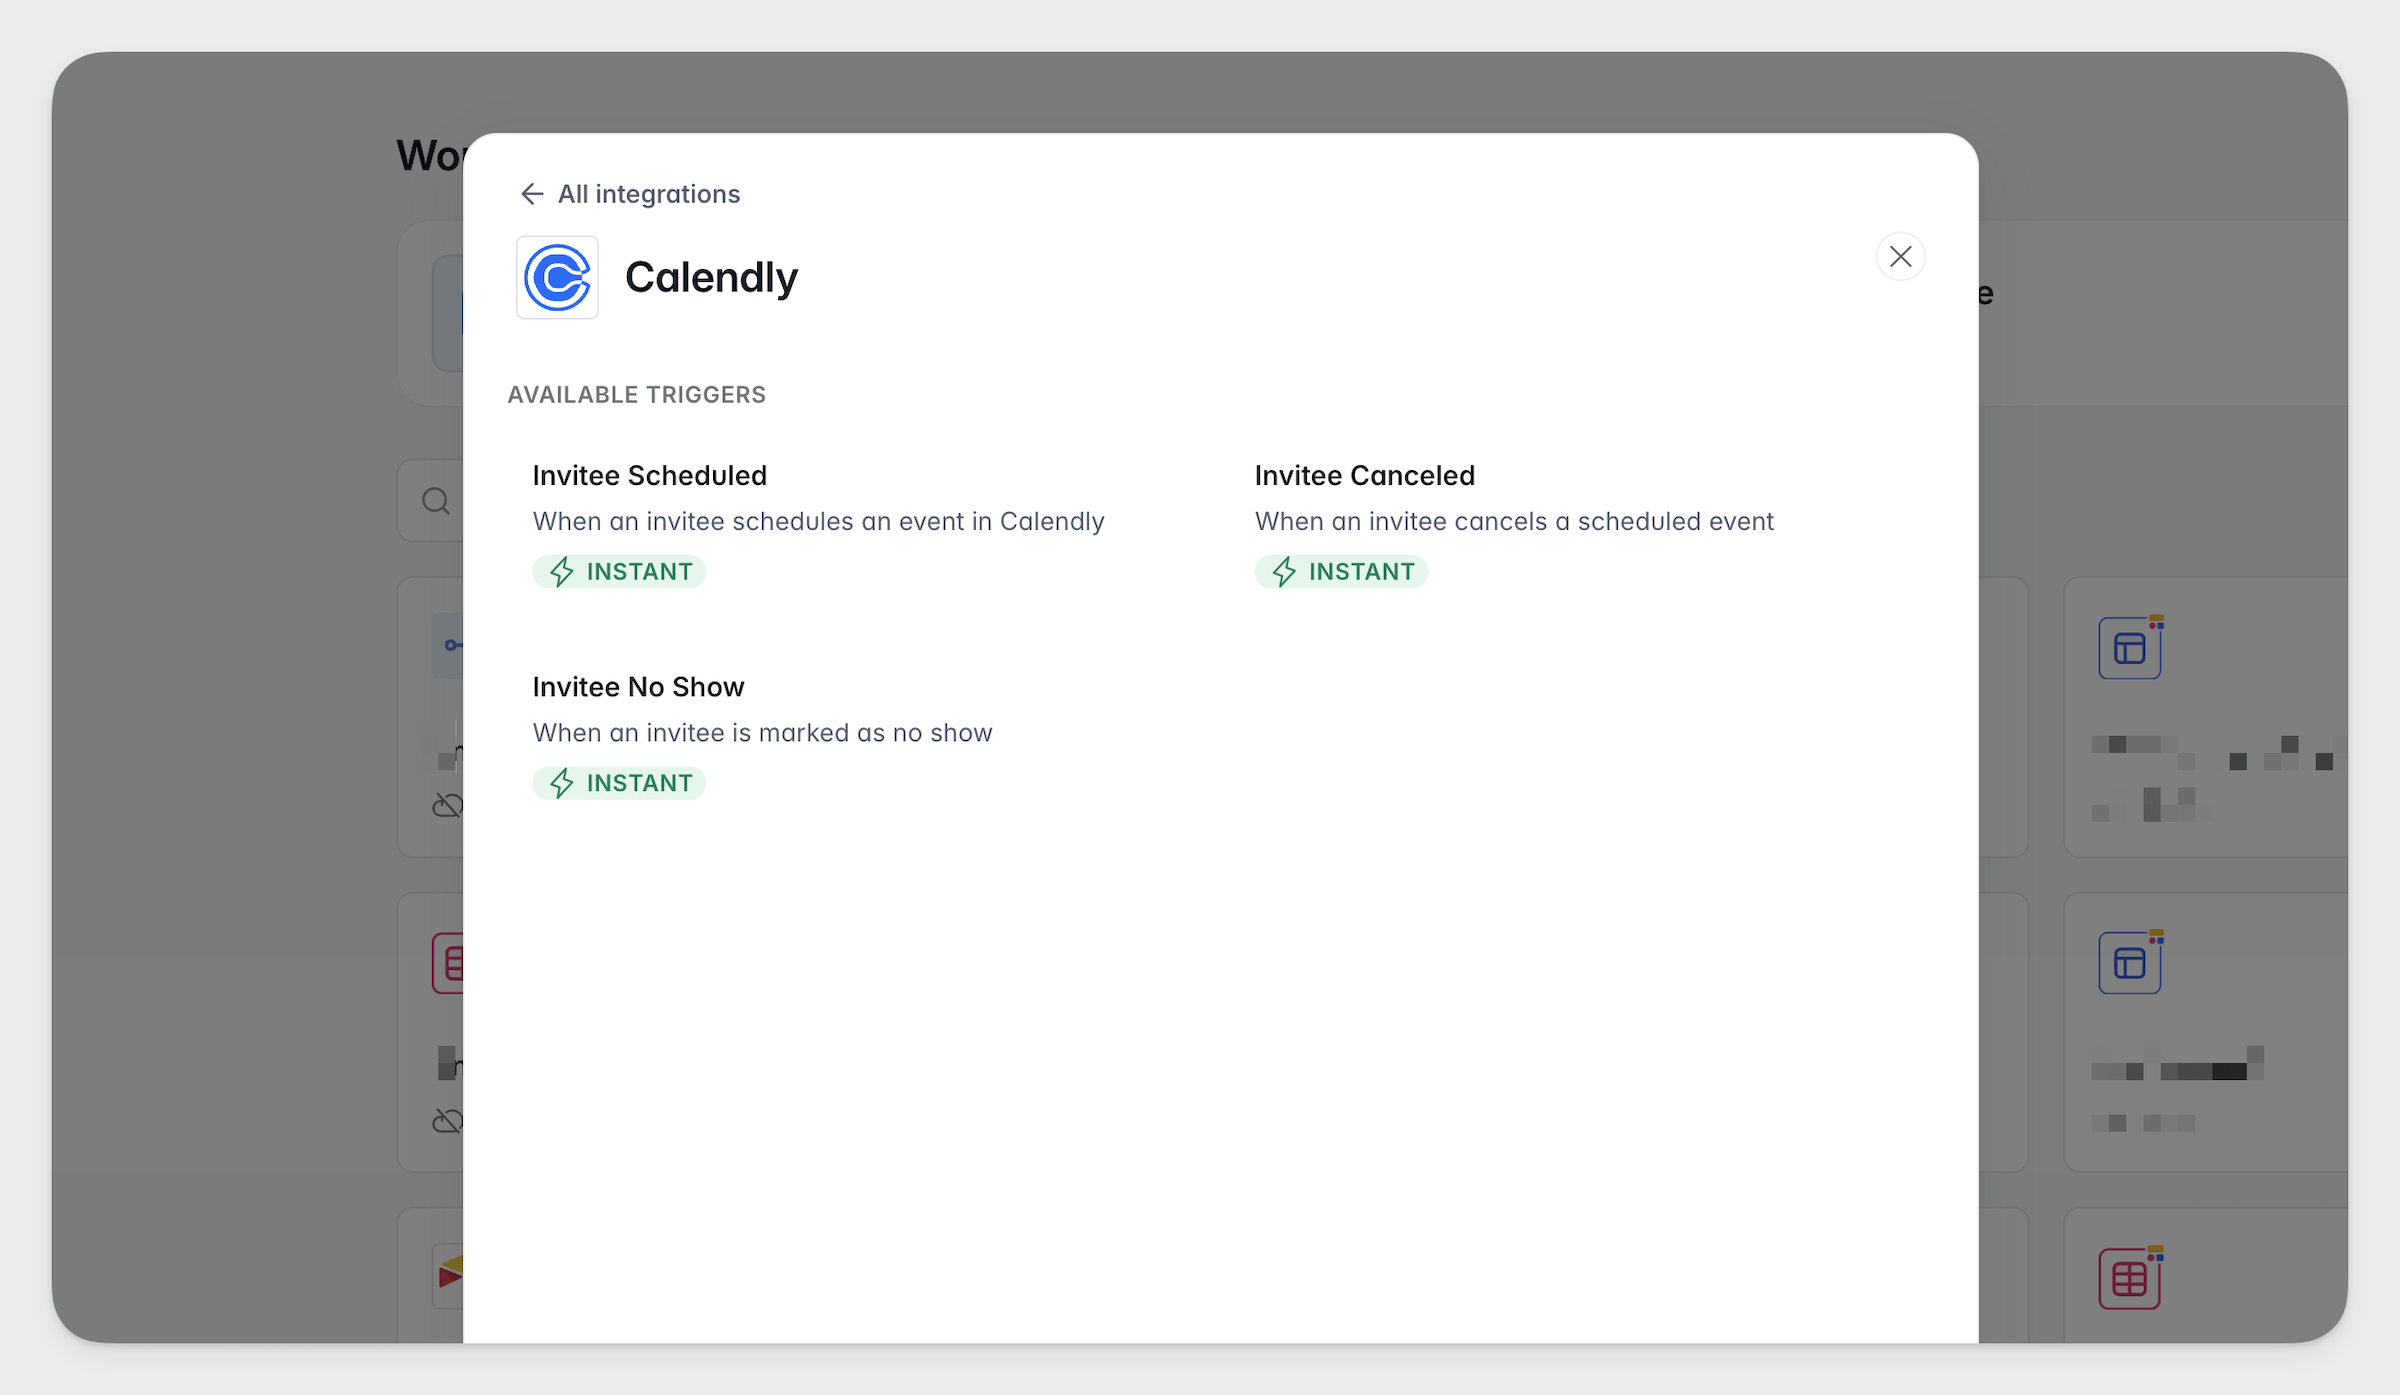
Task: Click the lightning bolt icon under Invitee Scheduled
Action: pyautogui.click(x=562, y=572)
